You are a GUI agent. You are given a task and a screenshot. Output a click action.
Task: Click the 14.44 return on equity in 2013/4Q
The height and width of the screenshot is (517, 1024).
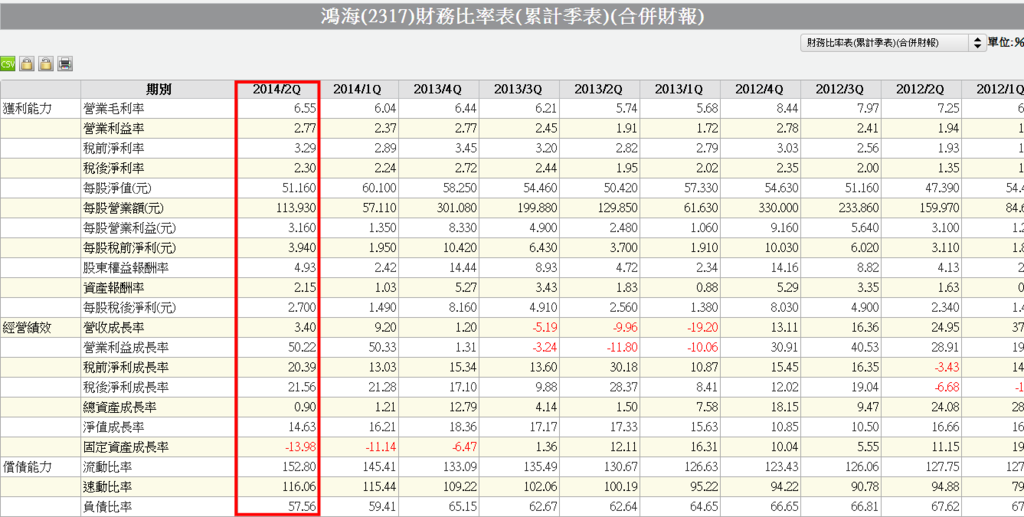(463, 268)
